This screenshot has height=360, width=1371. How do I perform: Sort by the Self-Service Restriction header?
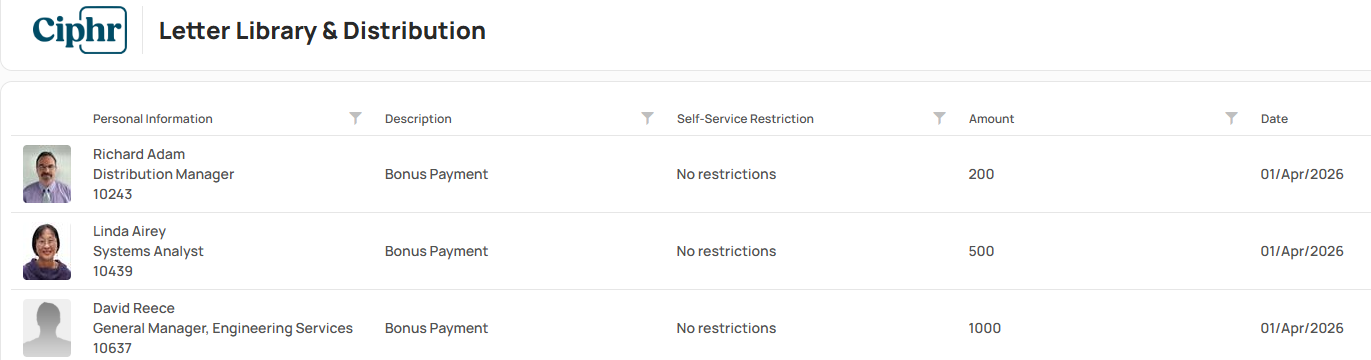[x=745, y=118]
